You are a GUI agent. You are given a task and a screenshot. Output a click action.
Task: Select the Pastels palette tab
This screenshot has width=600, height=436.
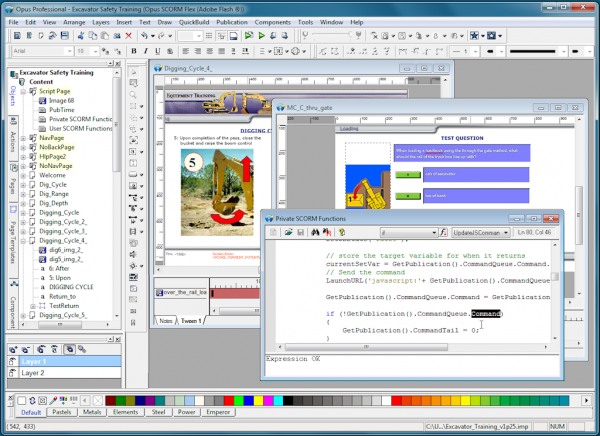pyautogui.click(x=62, y=412)
